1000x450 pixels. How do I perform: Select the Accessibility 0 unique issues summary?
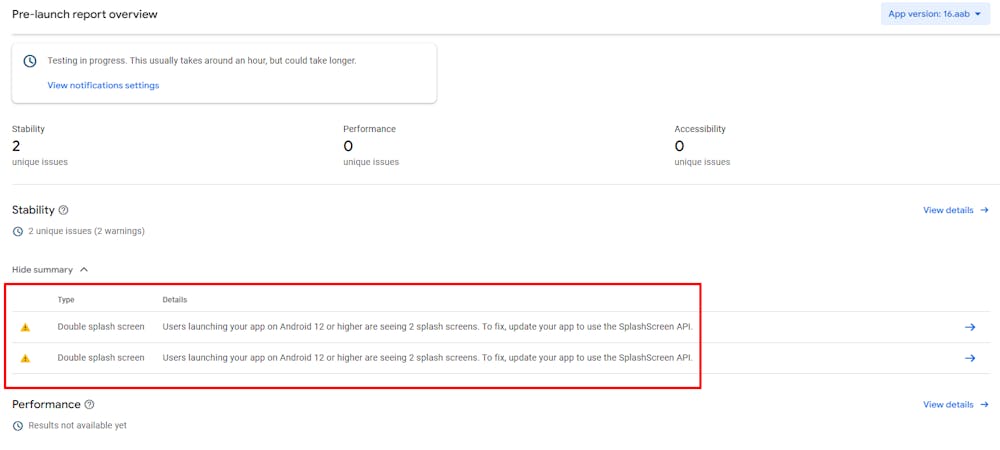click(701, 146)
